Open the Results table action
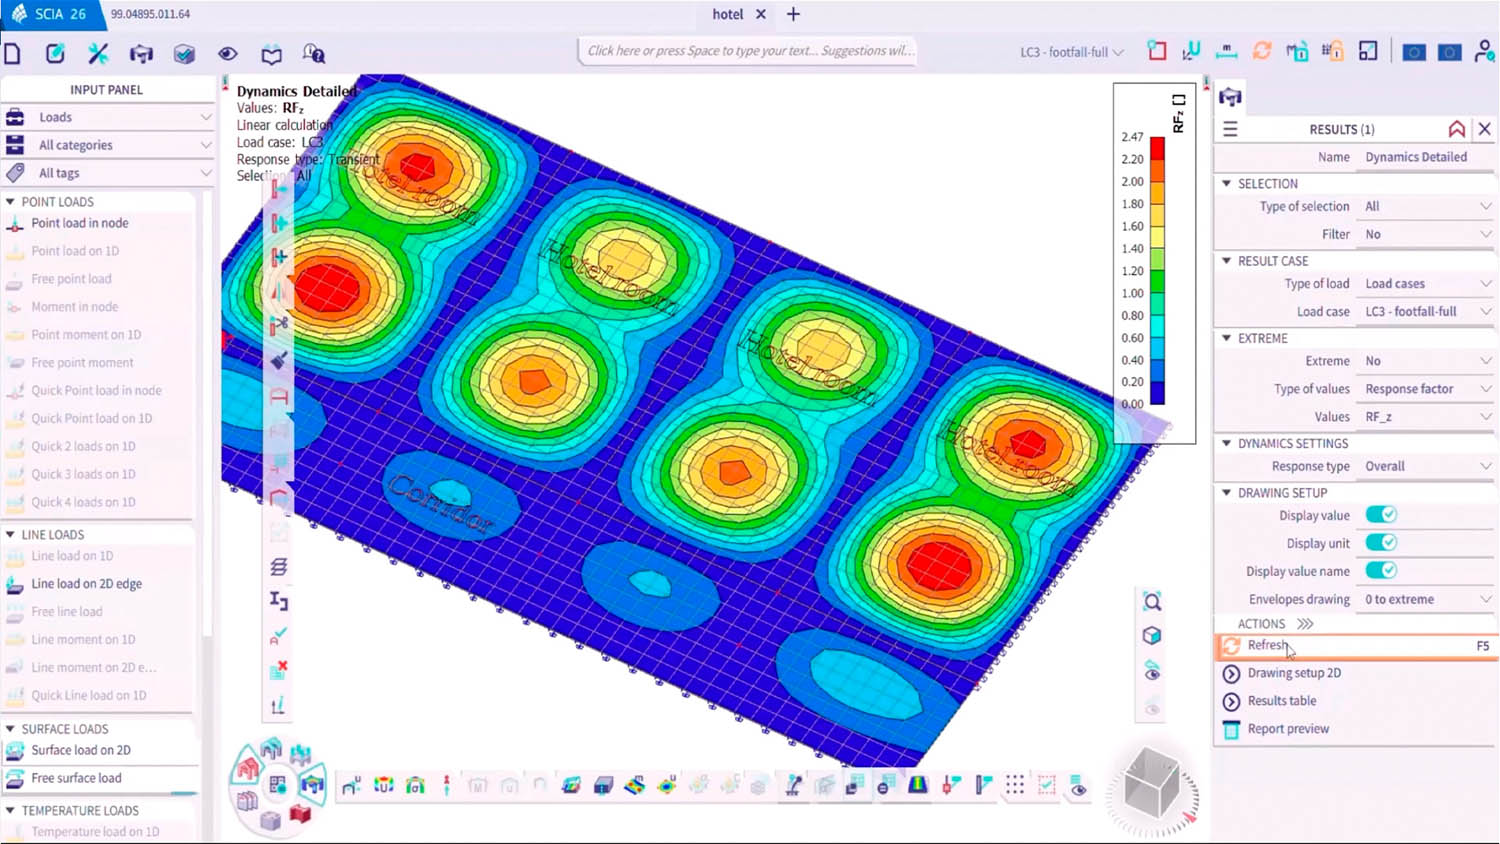This screenshot has height=844, width=1500. pos(1281,701)
